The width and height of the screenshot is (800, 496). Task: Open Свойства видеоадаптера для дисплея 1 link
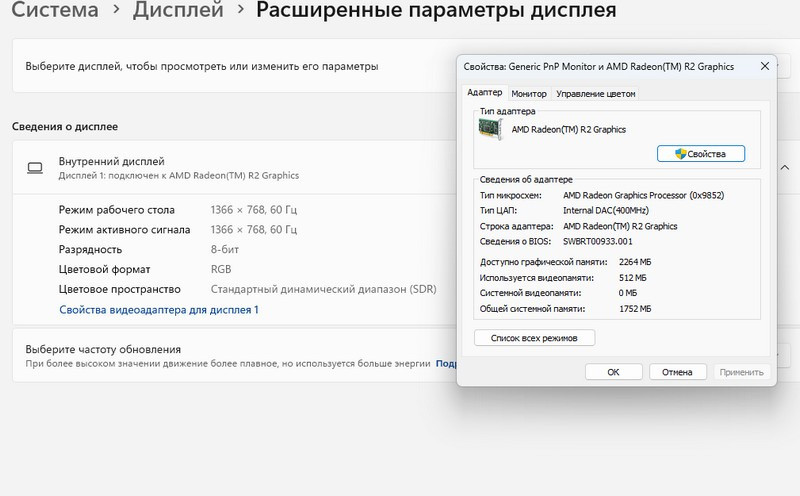tap(159, 310)
